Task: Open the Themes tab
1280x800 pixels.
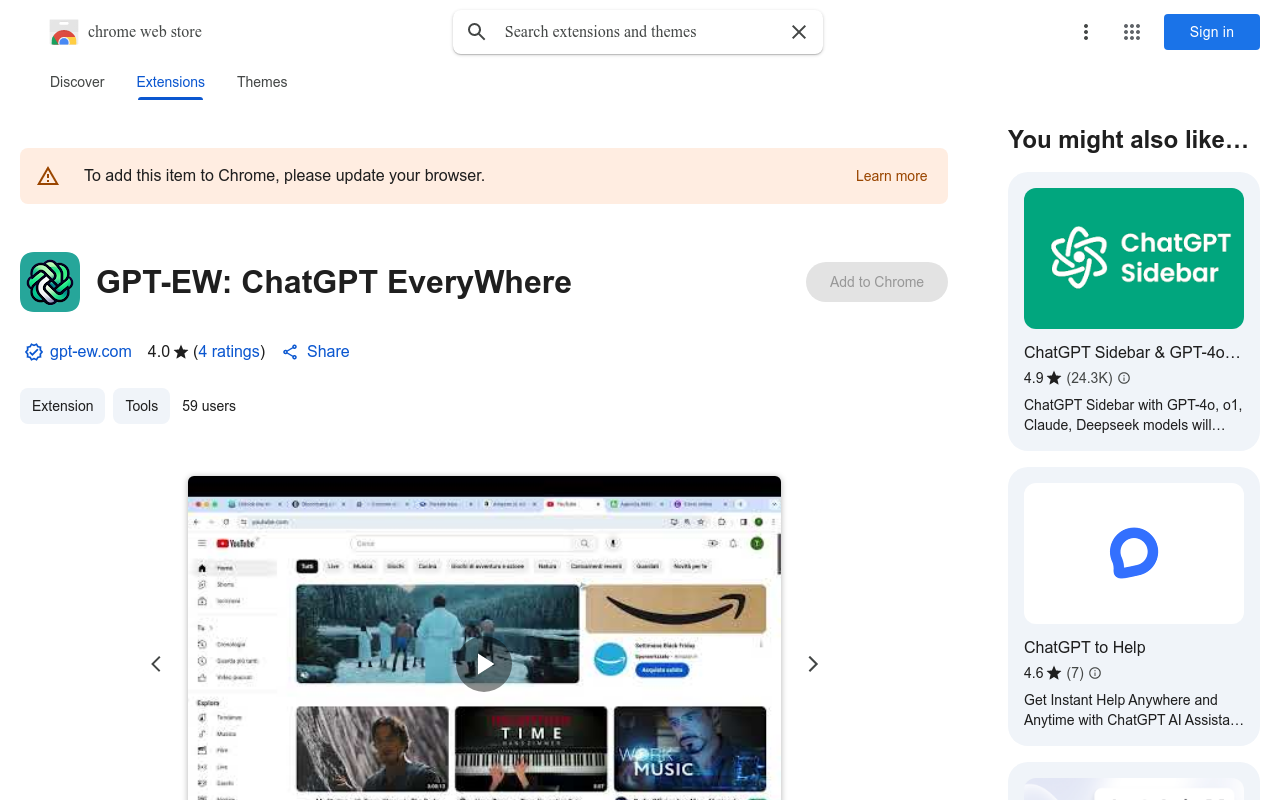Action: (x=262, y=82)
